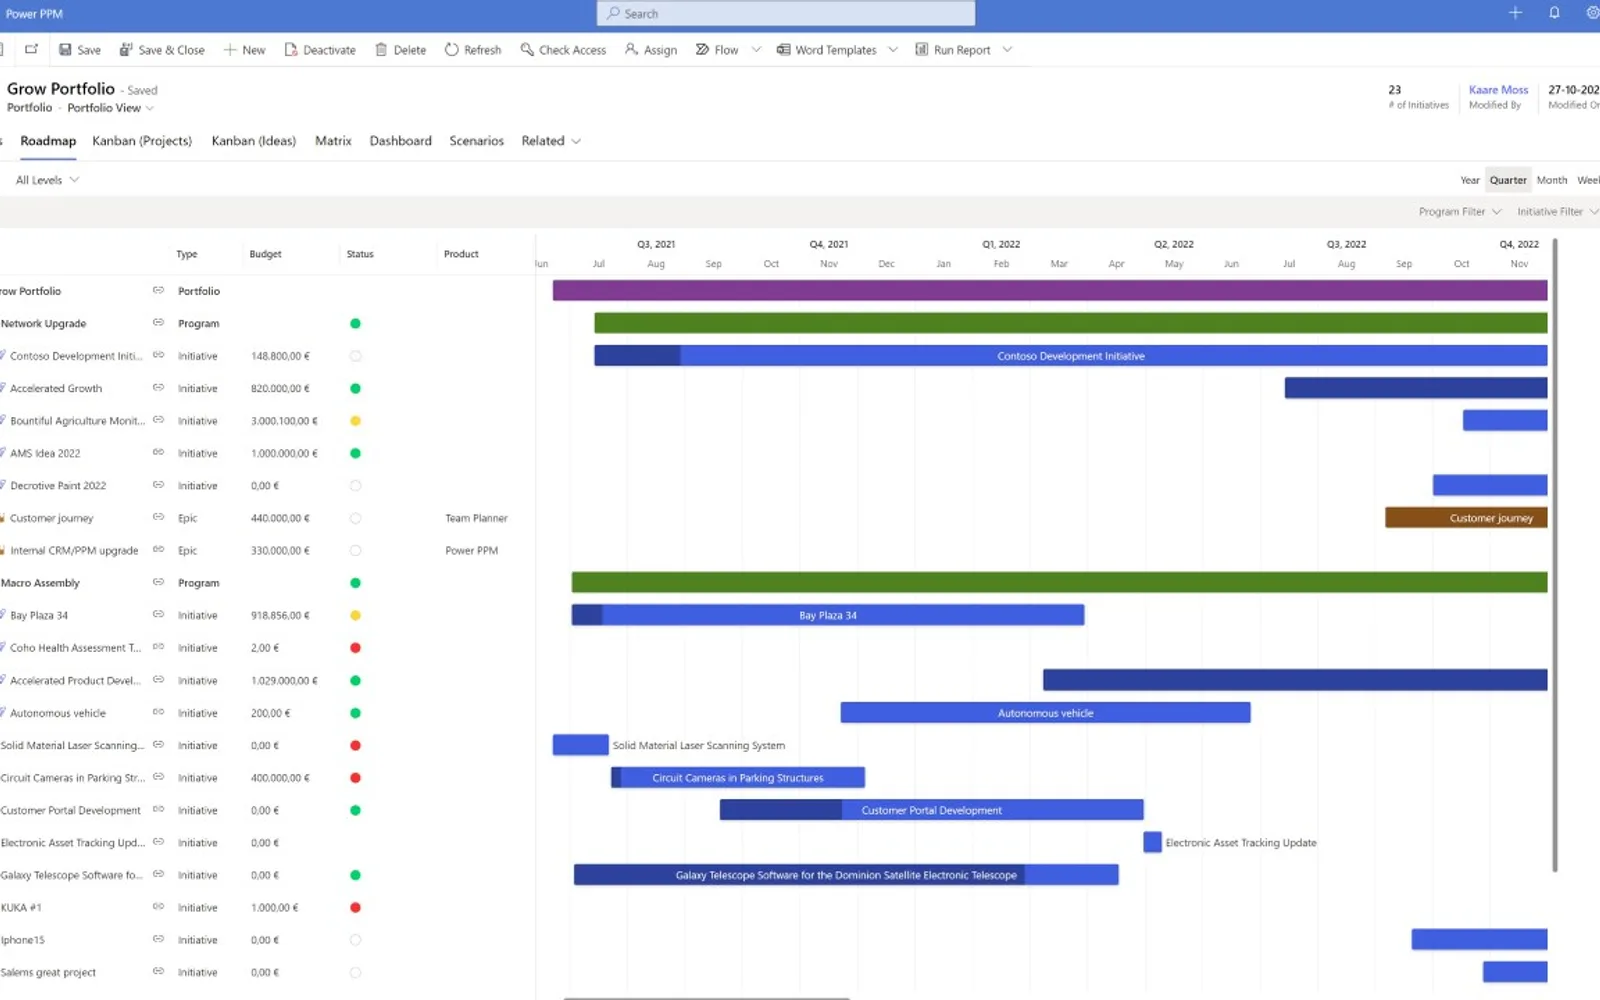
Task: Click link icon beside Bay Plaza 34
Action: click(158, 615)
